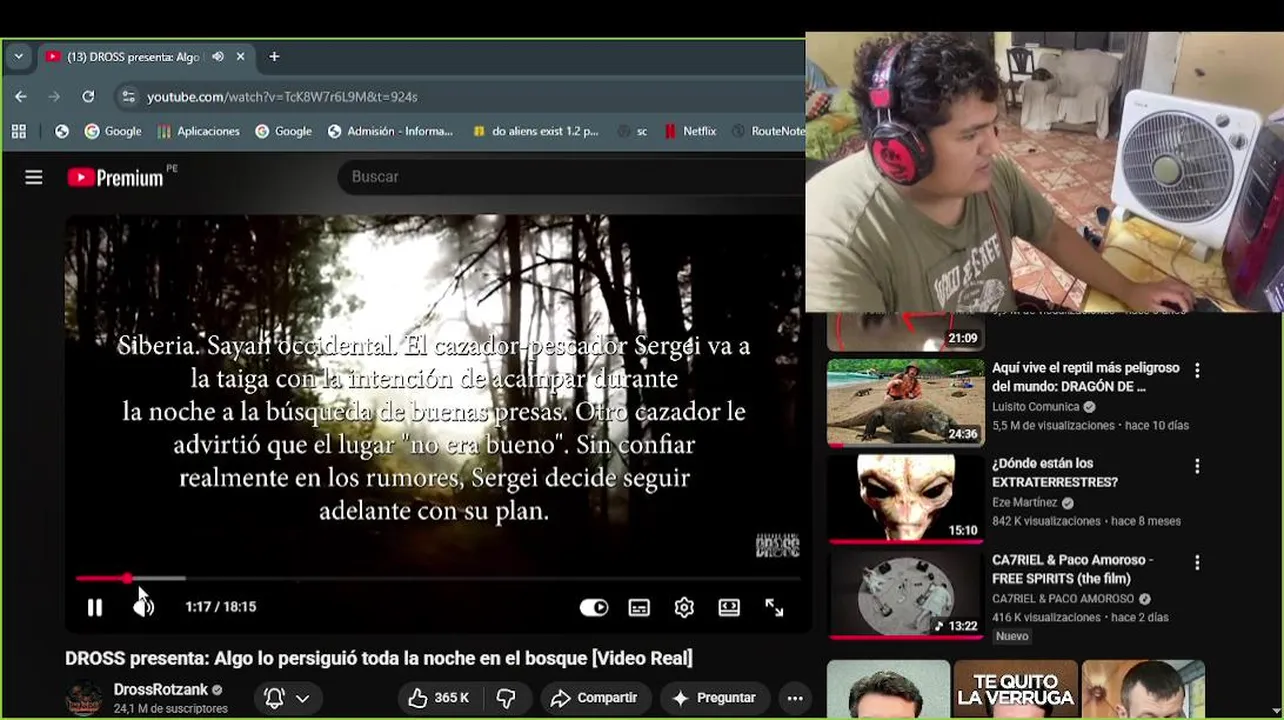
Task: Close the DROSS presenta tab
Action: [240, 57]
